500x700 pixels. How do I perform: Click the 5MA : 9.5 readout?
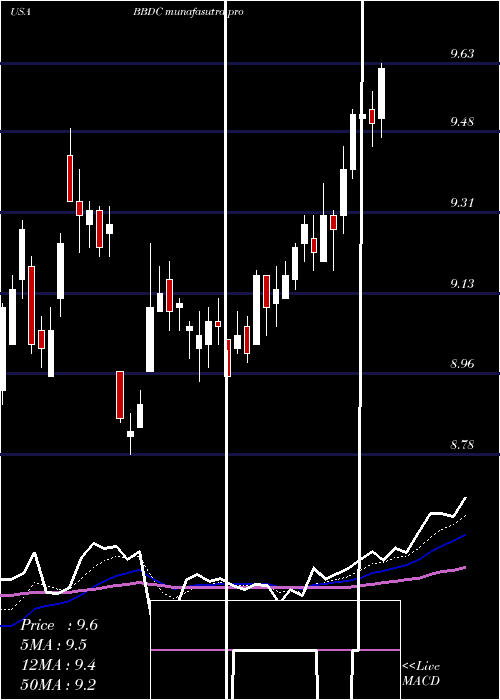coord(54,645)
